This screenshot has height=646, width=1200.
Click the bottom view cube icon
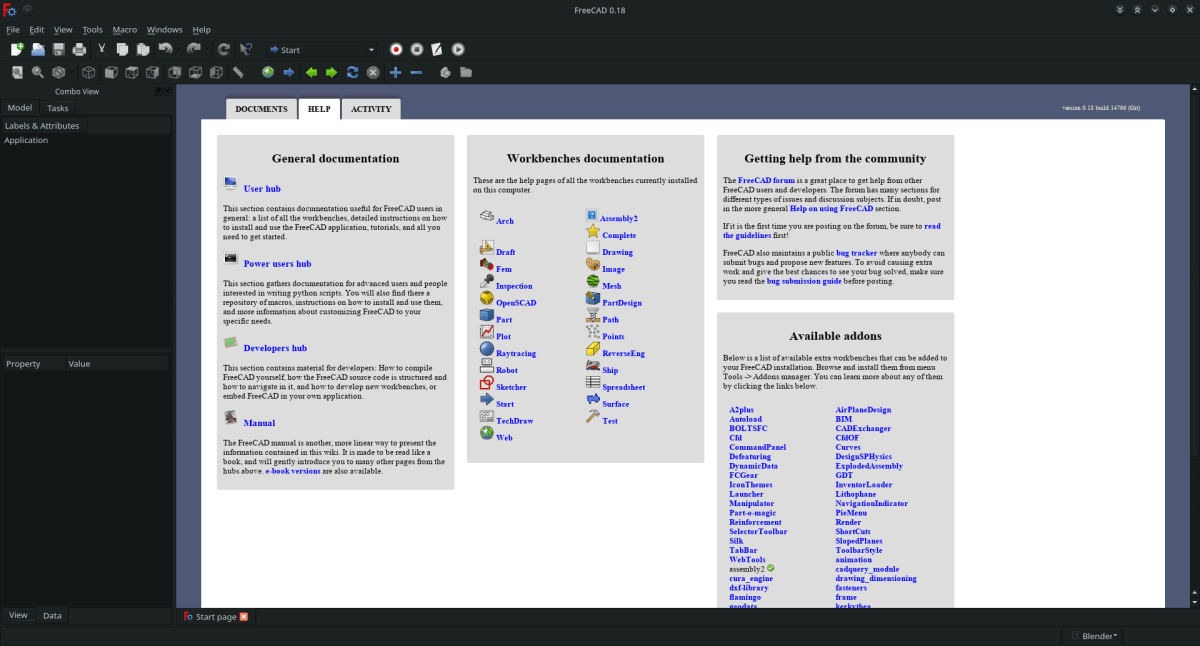195,72
